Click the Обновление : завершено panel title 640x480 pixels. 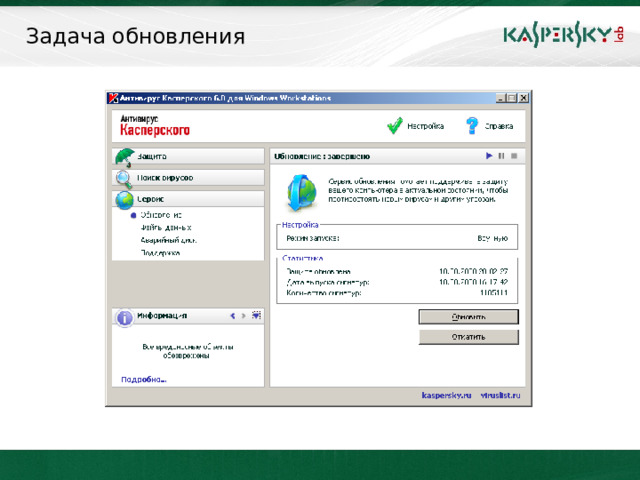coord(322,156)
